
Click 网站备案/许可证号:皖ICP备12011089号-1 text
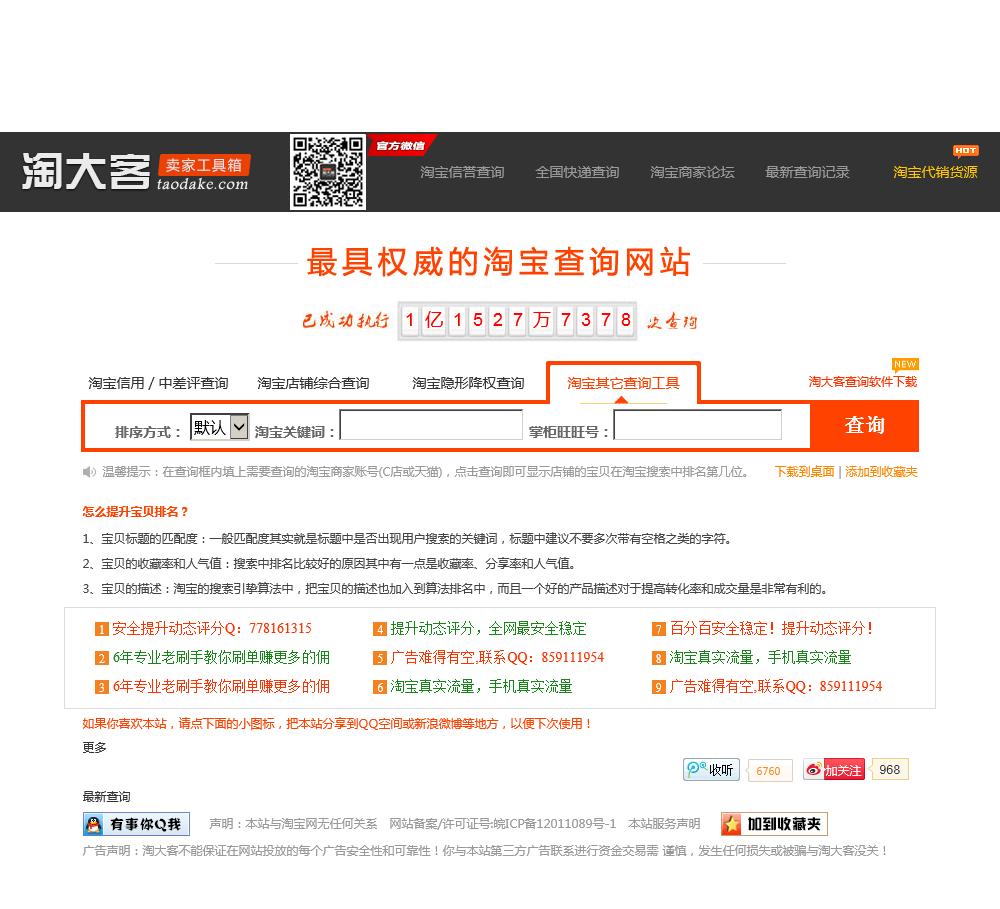click(x=503, y=824)
